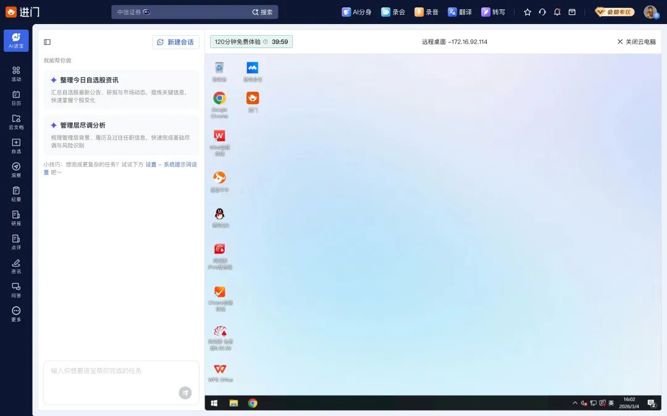
Task: Click the 录音 recording icon
Action: tap(426, 12)
